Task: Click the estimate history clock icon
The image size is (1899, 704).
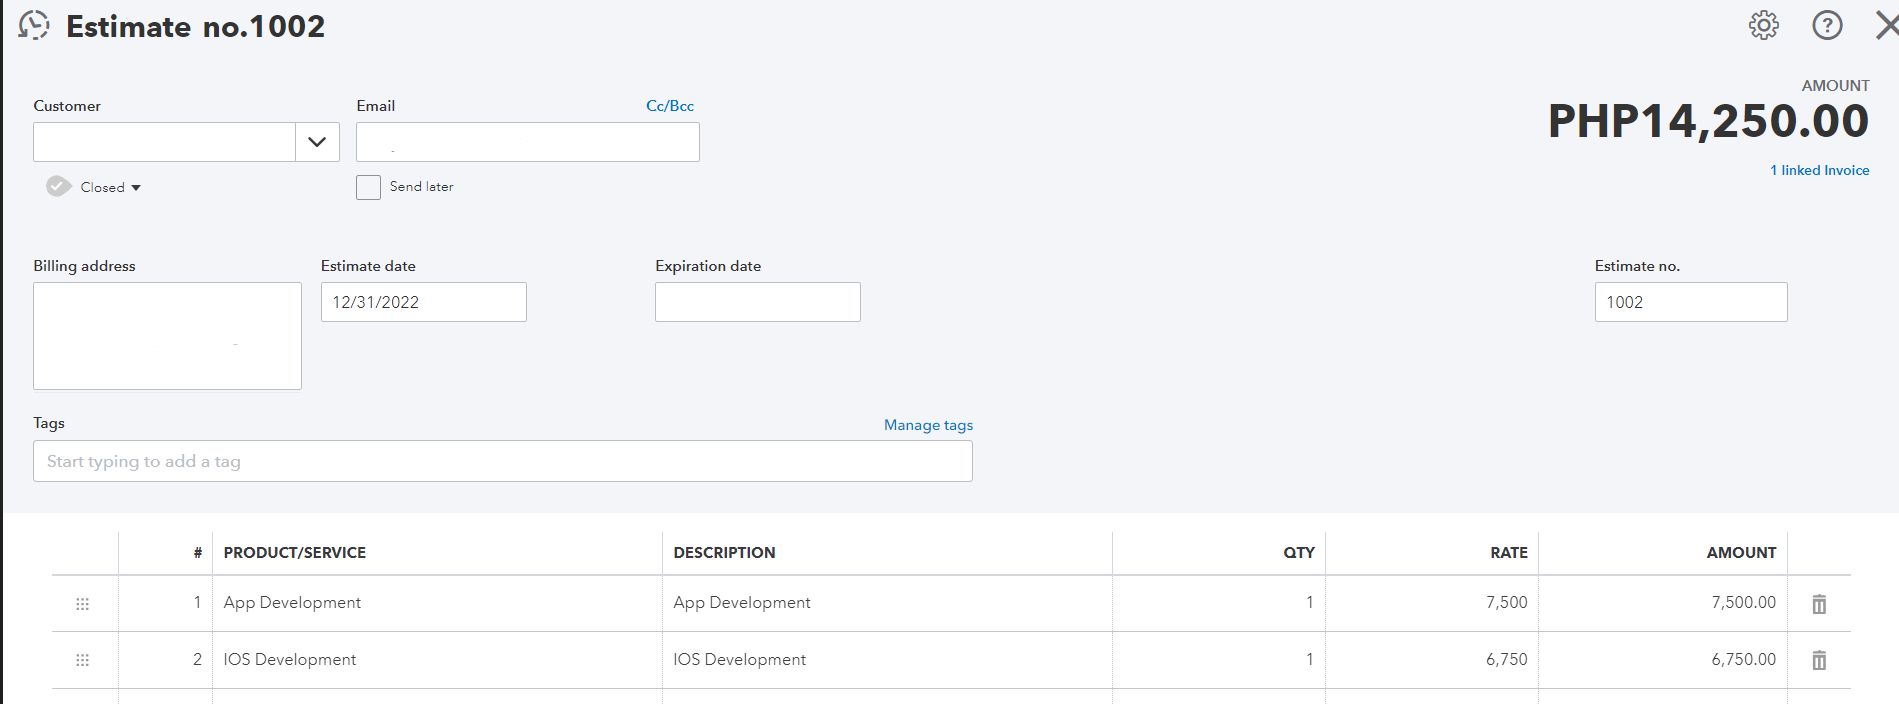Action: (x=34, y=25)
